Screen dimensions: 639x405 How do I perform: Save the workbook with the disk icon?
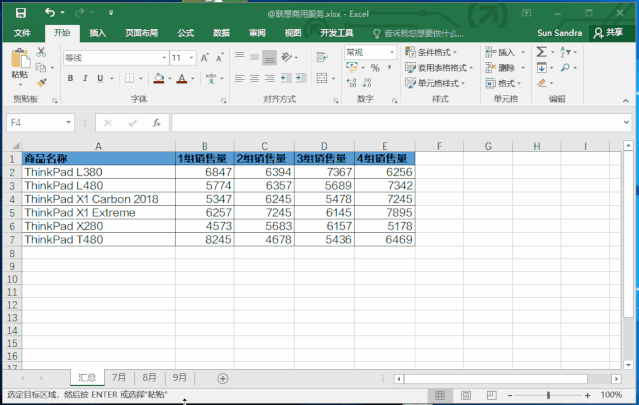pyautogui.click(x=21, y=13)
